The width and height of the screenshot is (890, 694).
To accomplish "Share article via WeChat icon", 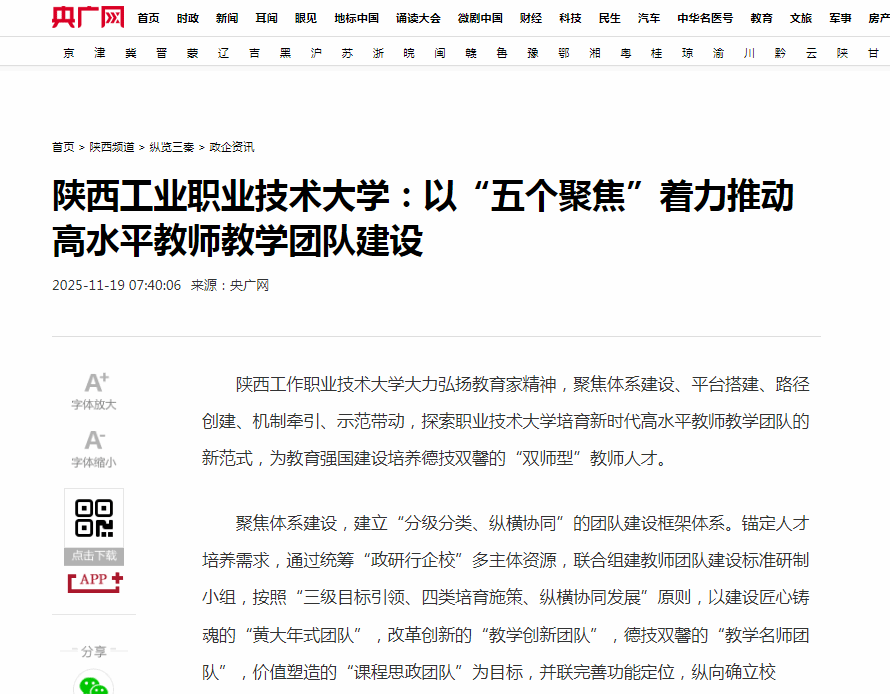I will coord(94,684).
